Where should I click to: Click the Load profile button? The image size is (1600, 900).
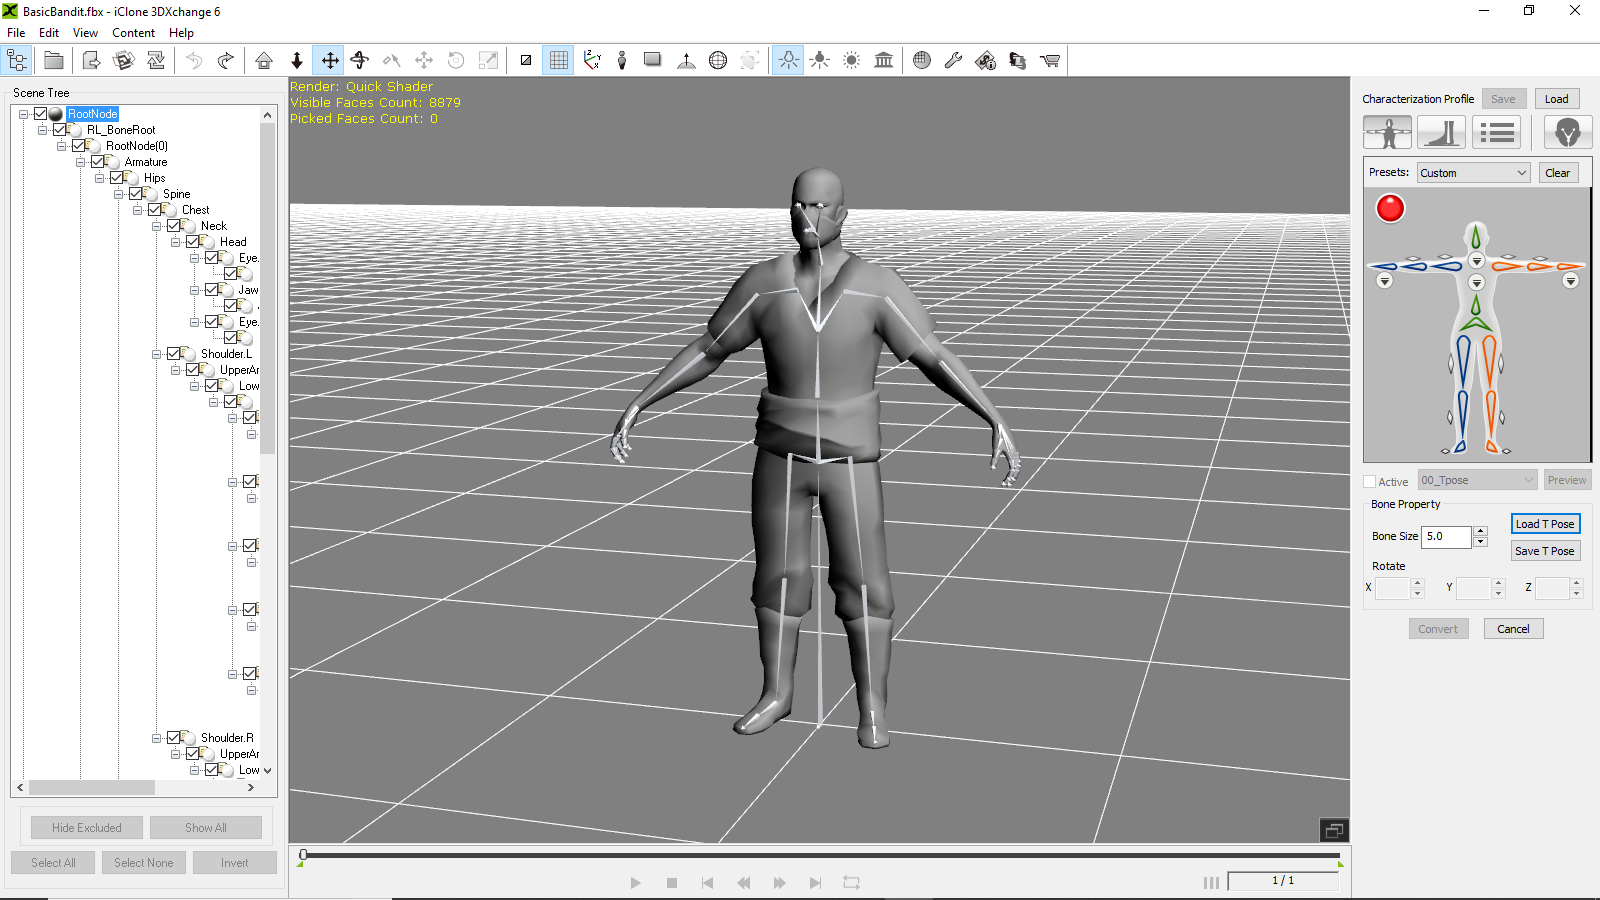pyautogui.click(x=1556, y=99)
